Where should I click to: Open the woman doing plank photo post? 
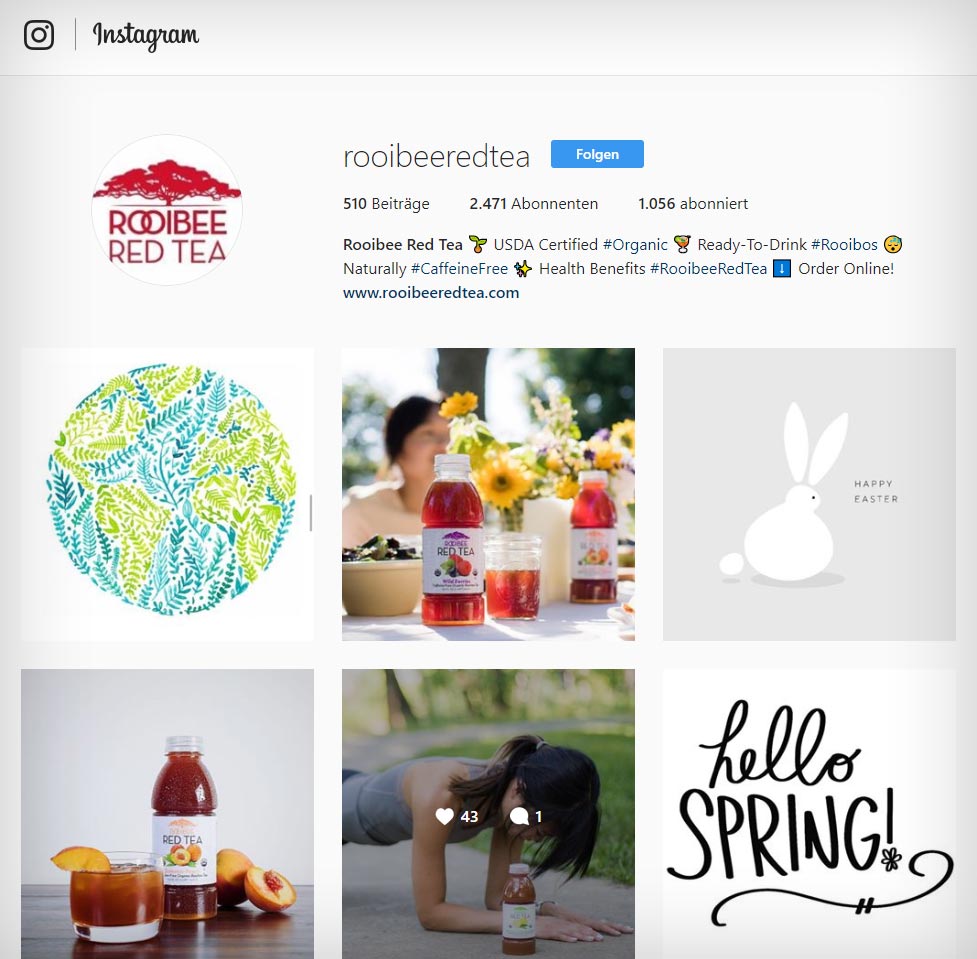(488, 814)
